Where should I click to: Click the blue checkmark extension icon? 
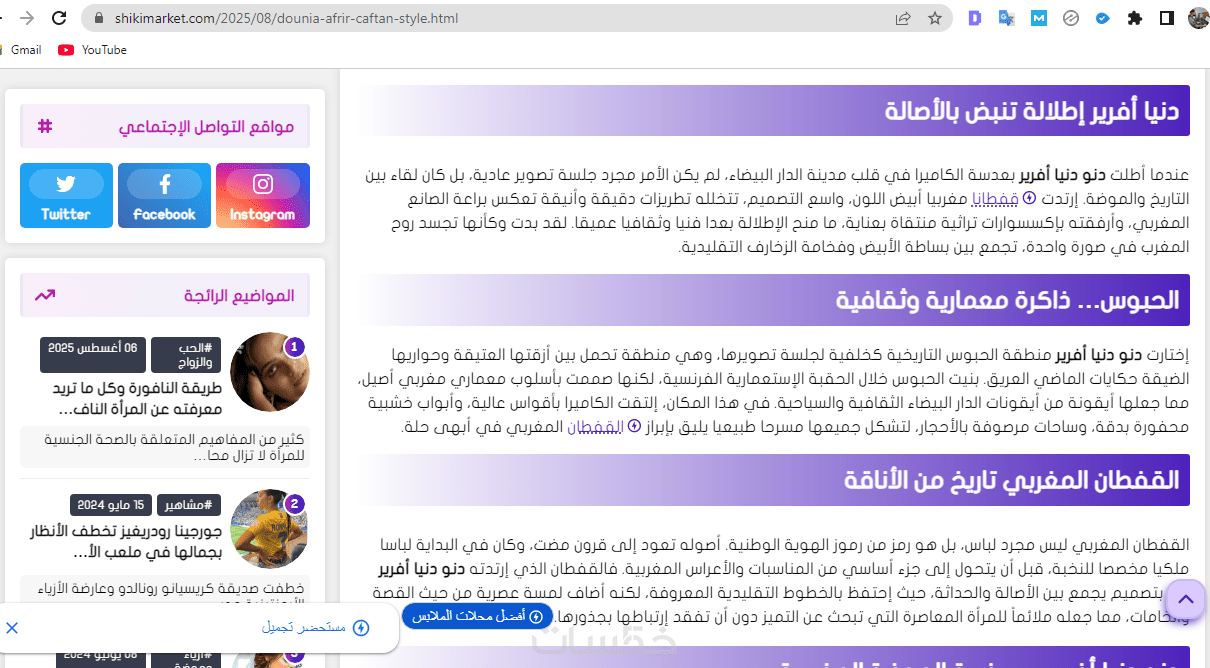[1103, 18]
